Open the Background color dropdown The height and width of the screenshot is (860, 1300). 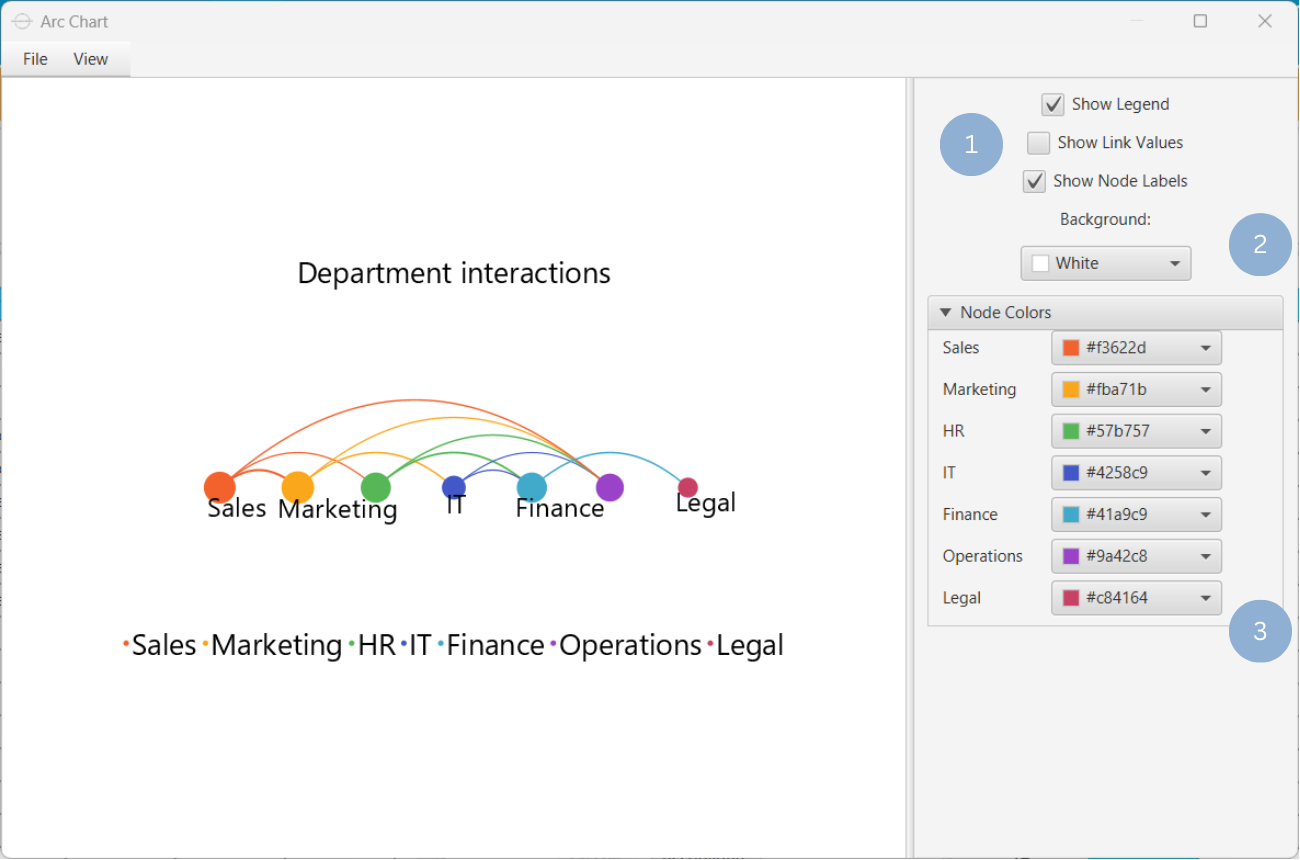1105,263
